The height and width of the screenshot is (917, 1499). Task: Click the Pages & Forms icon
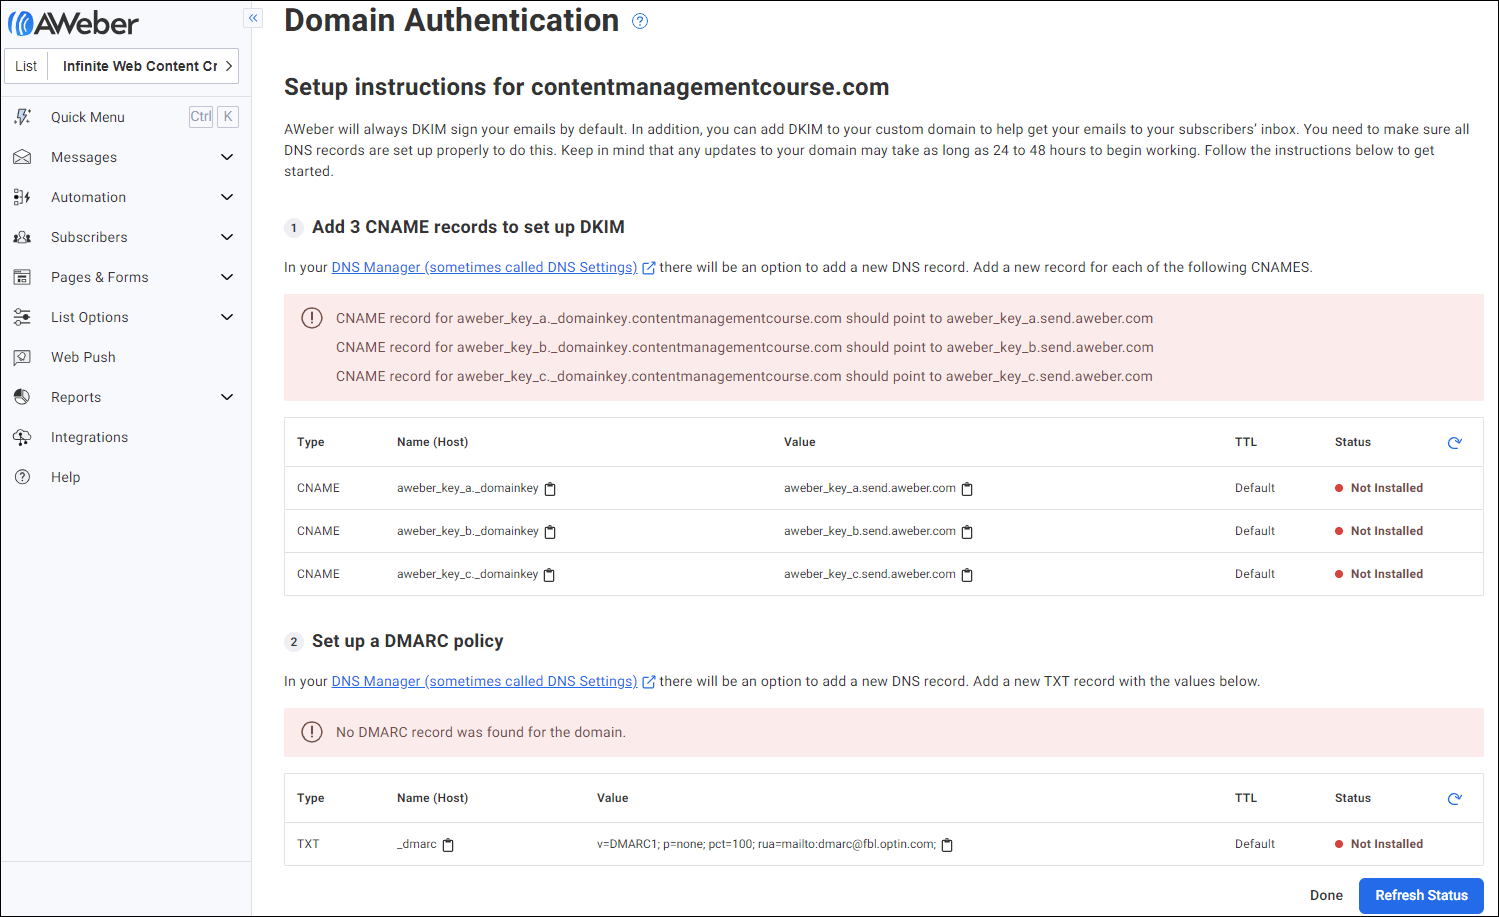coord(22,277)
